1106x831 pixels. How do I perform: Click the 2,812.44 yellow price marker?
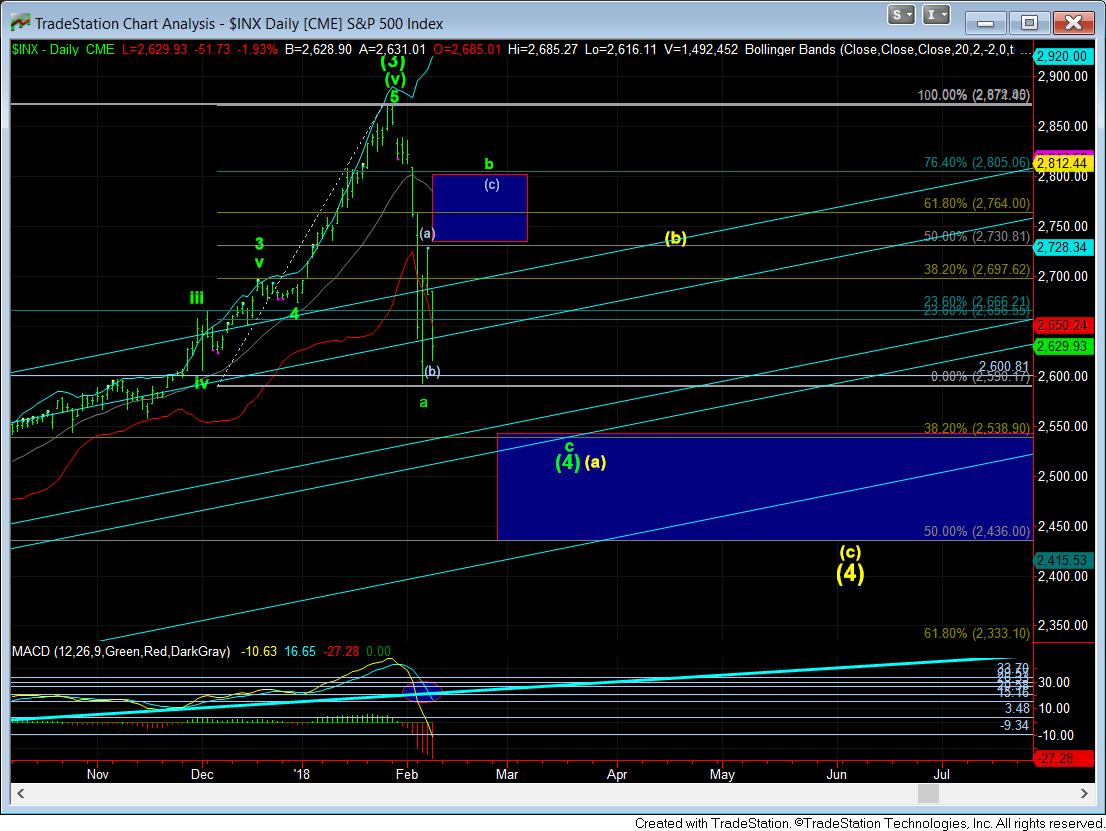pyautogui.click(x=1064, y=164)
